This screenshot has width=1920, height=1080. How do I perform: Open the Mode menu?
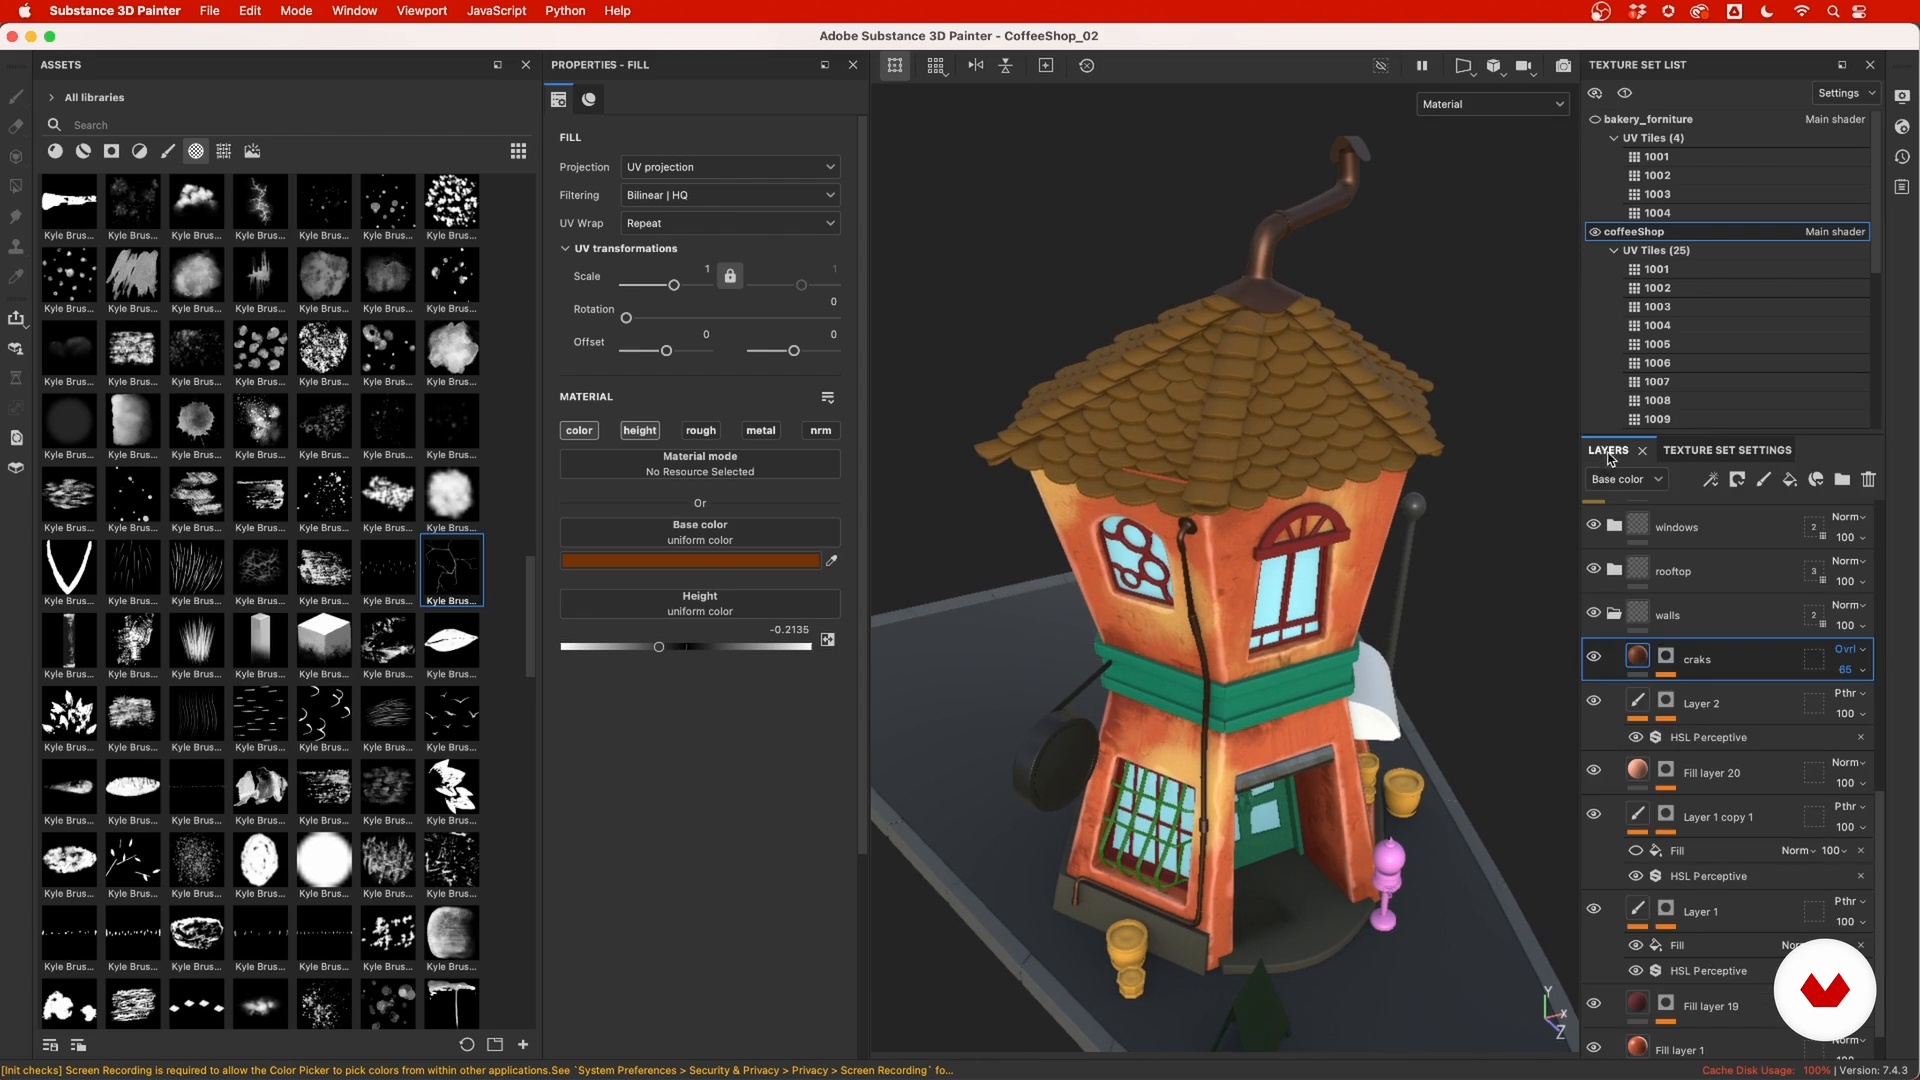point(296,11)
